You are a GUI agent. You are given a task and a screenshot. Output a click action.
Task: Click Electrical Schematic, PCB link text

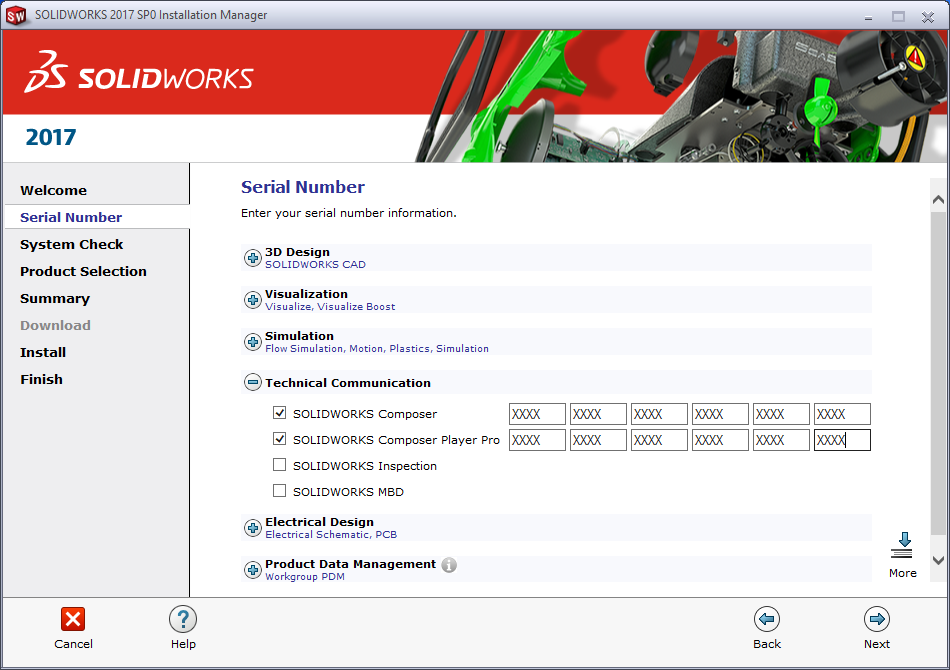coord(331,534)
